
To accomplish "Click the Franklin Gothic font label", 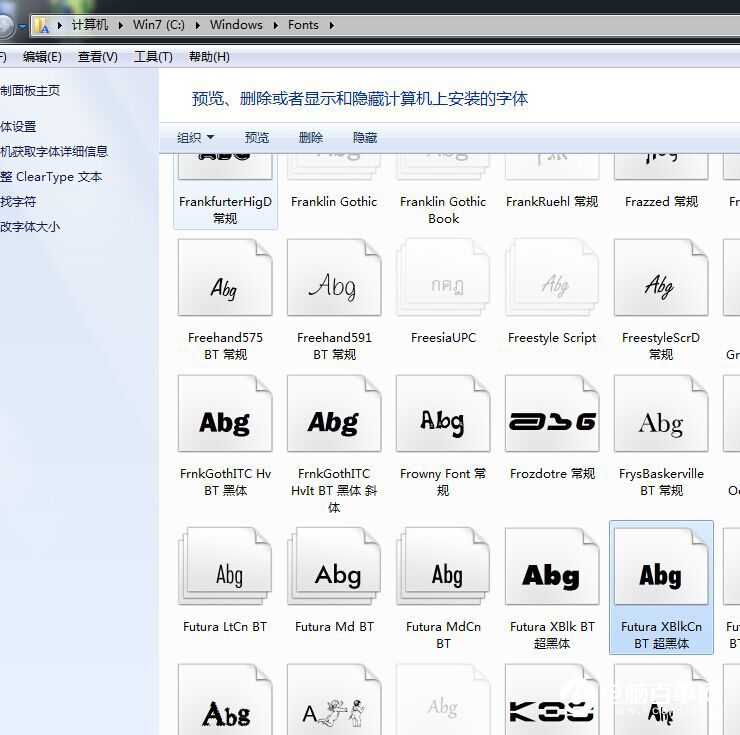I will [334, 202].
